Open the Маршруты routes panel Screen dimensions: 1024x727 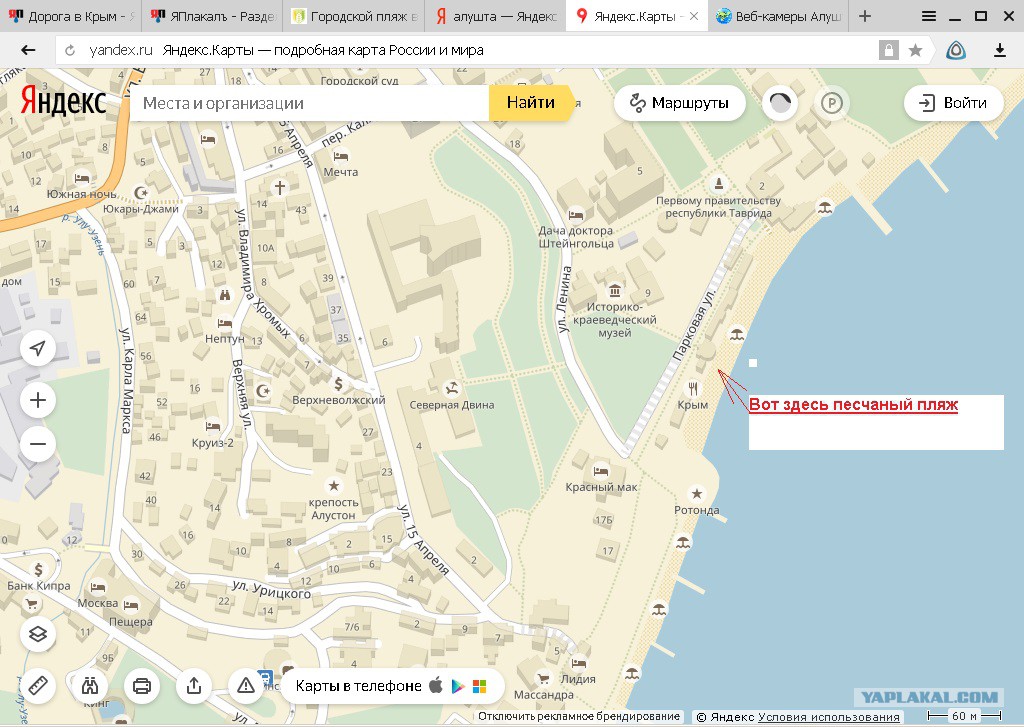click(679, 103)
